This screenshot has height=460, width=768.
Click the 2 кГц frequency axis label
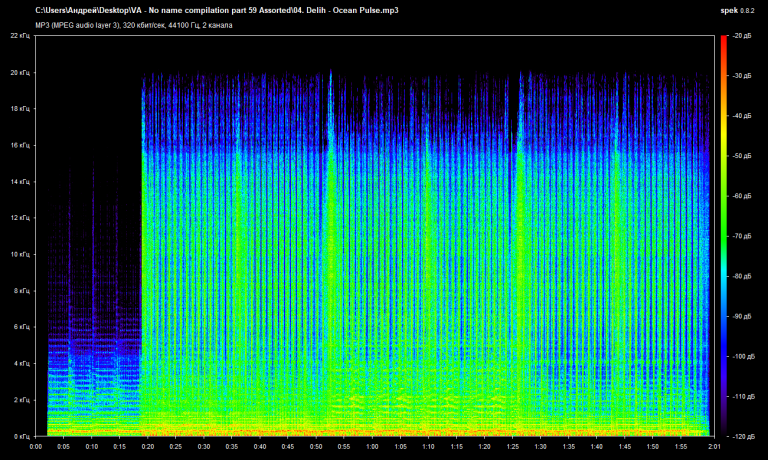(x=22, y=400)
